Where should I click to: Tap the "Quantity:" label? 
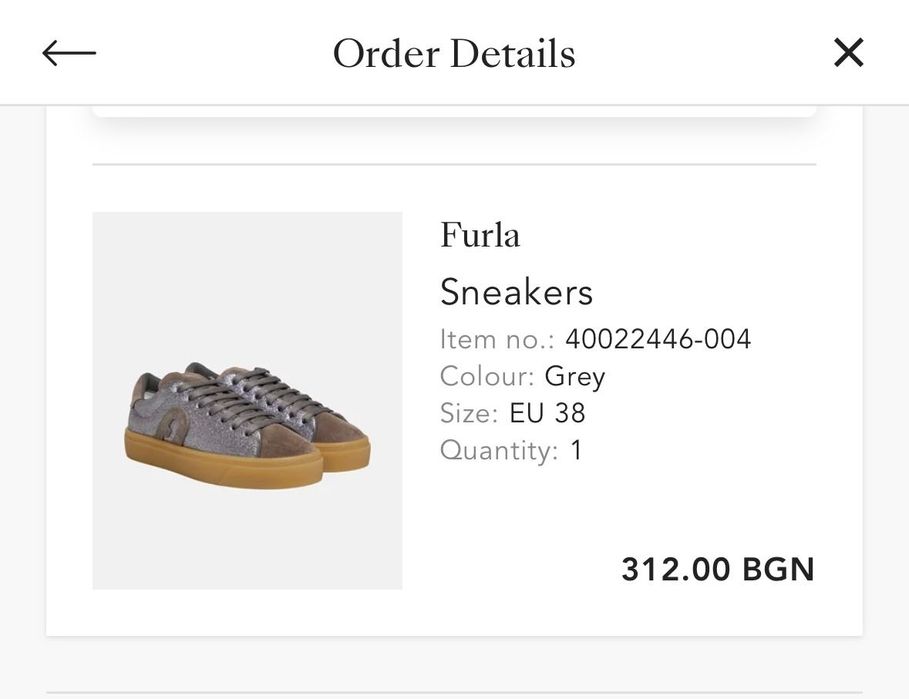click(499, 451)
